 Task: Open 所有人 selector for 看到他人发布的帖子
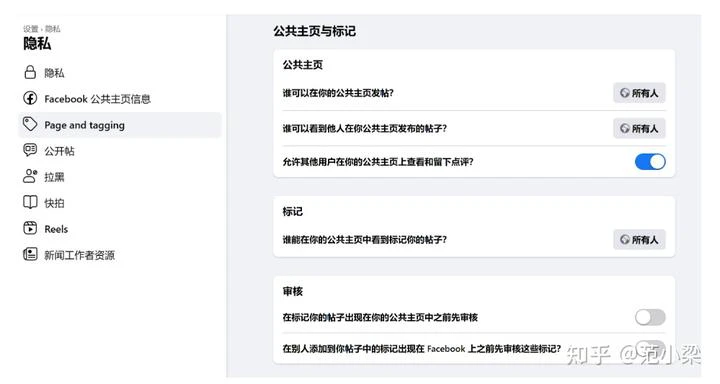(x=639, y=128)
